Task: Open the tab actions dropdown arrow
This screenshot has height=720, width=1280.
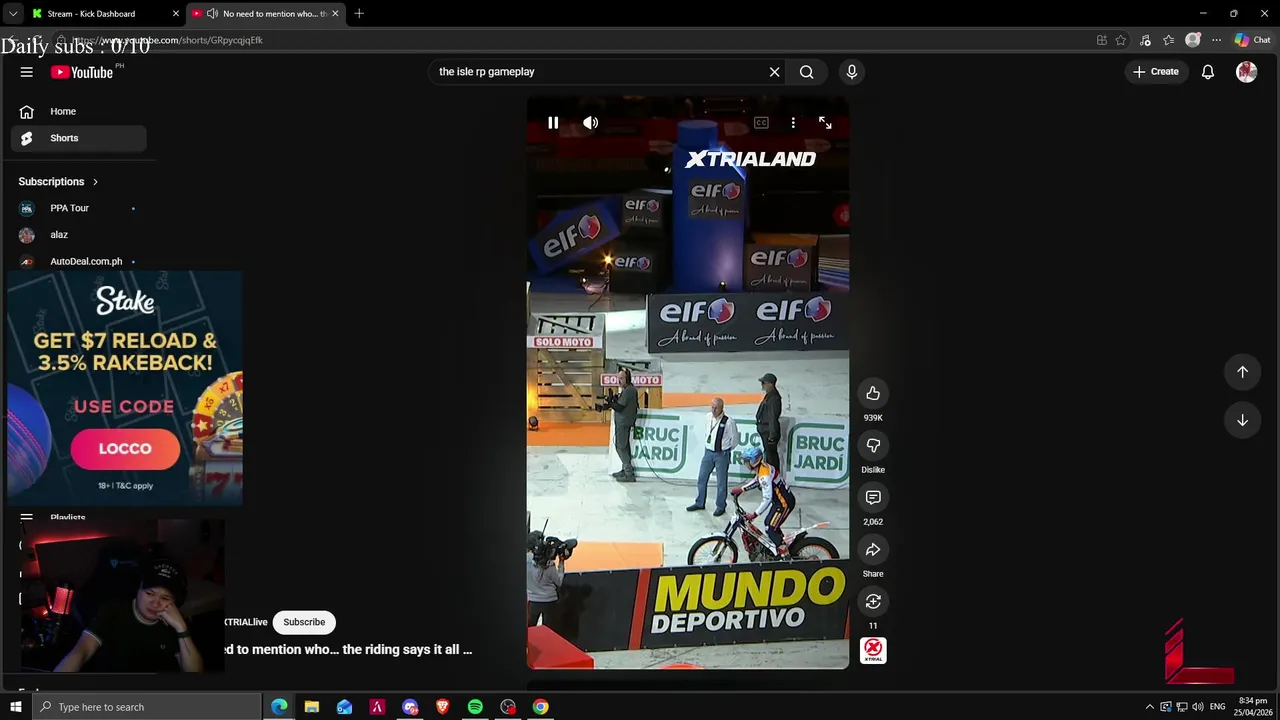Action: coord(13,14)
